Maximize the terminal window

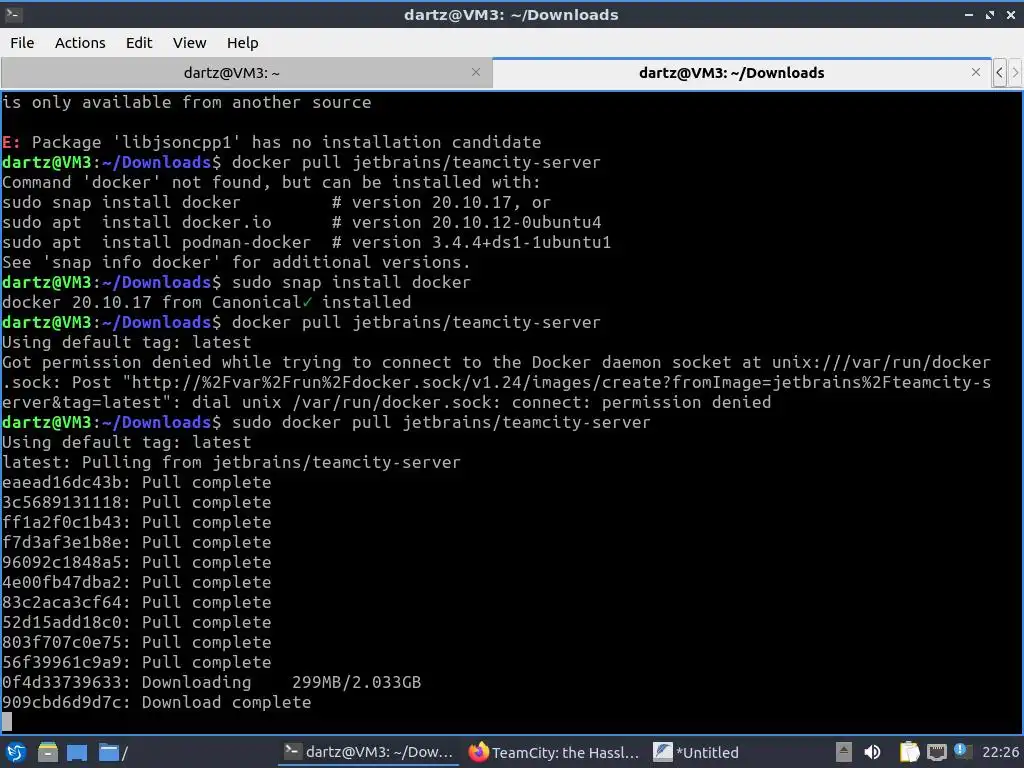point(990,14)
